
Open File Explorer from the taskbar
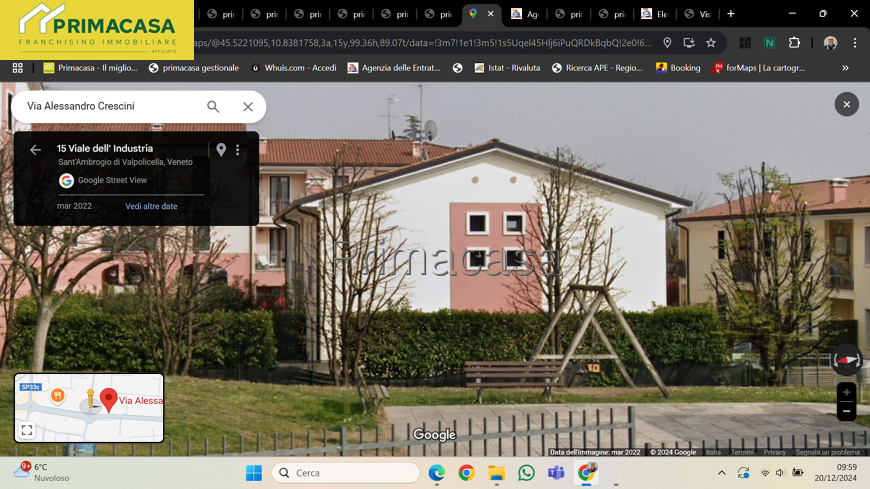(496, 473)
